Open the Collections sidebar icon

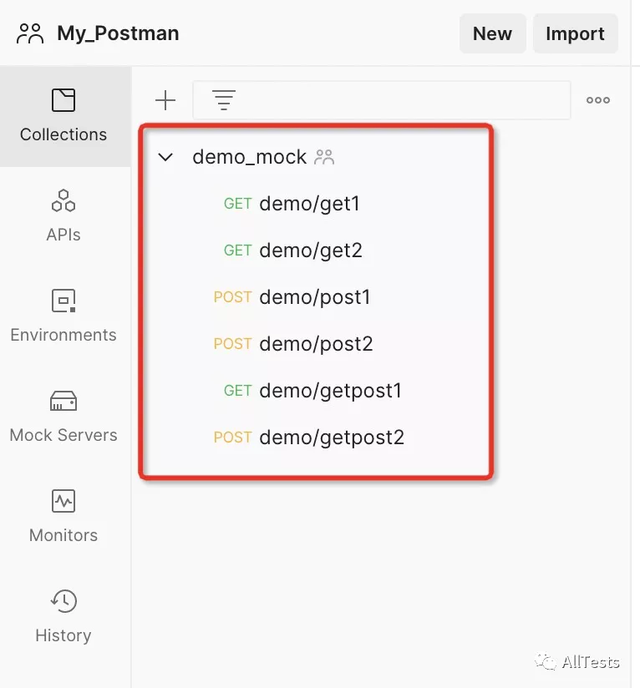pyautogui.click(x=64, y=100)
